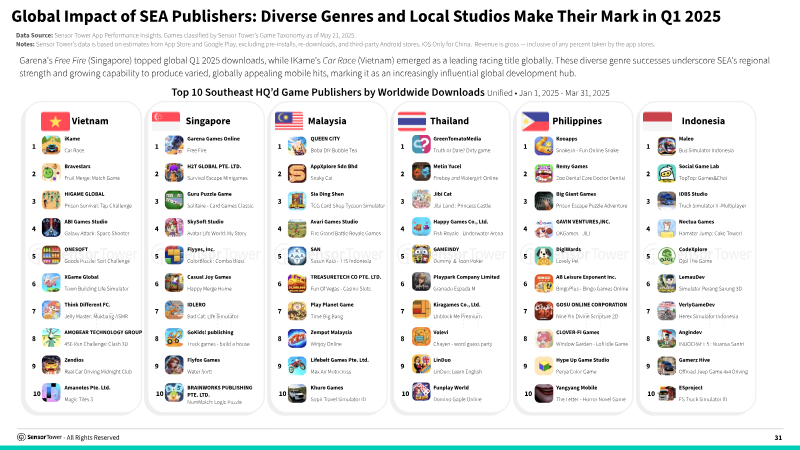Viewport: 800px width, 450px height.
Task: Click the Indonesia flag icon
Action: pos(657,121)
